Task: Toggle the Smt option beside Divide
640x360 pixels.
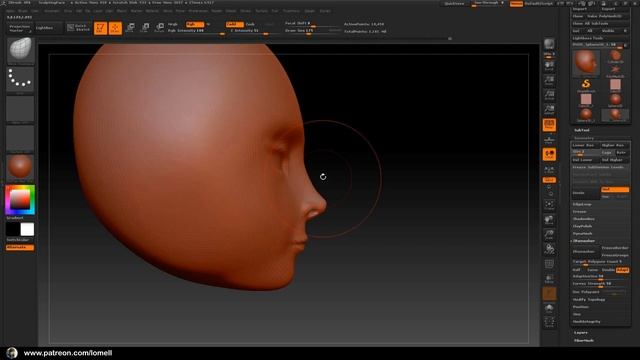Action: [615, 190]
